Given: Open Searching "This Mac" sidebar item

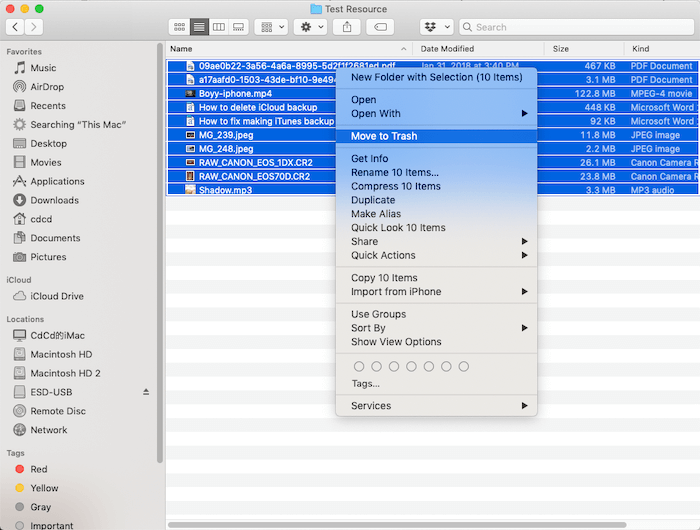Looking at the screenshot, I should coord(70,125).
